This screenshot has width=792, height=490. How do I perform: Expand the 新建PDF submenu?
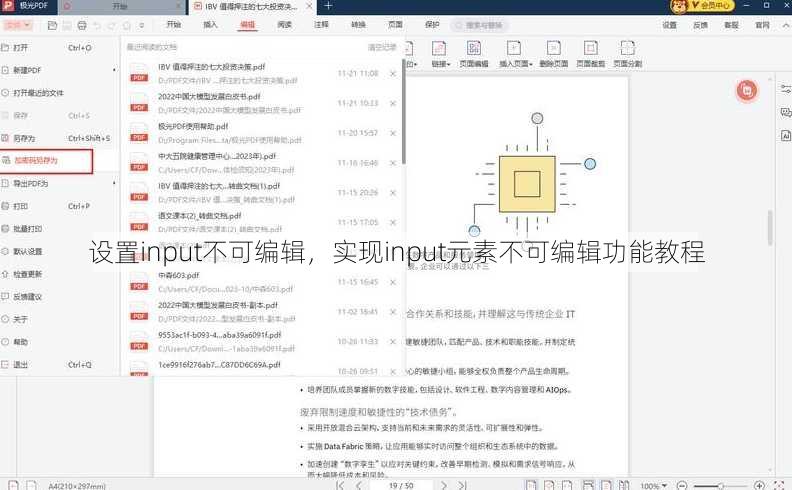point(60,70)
